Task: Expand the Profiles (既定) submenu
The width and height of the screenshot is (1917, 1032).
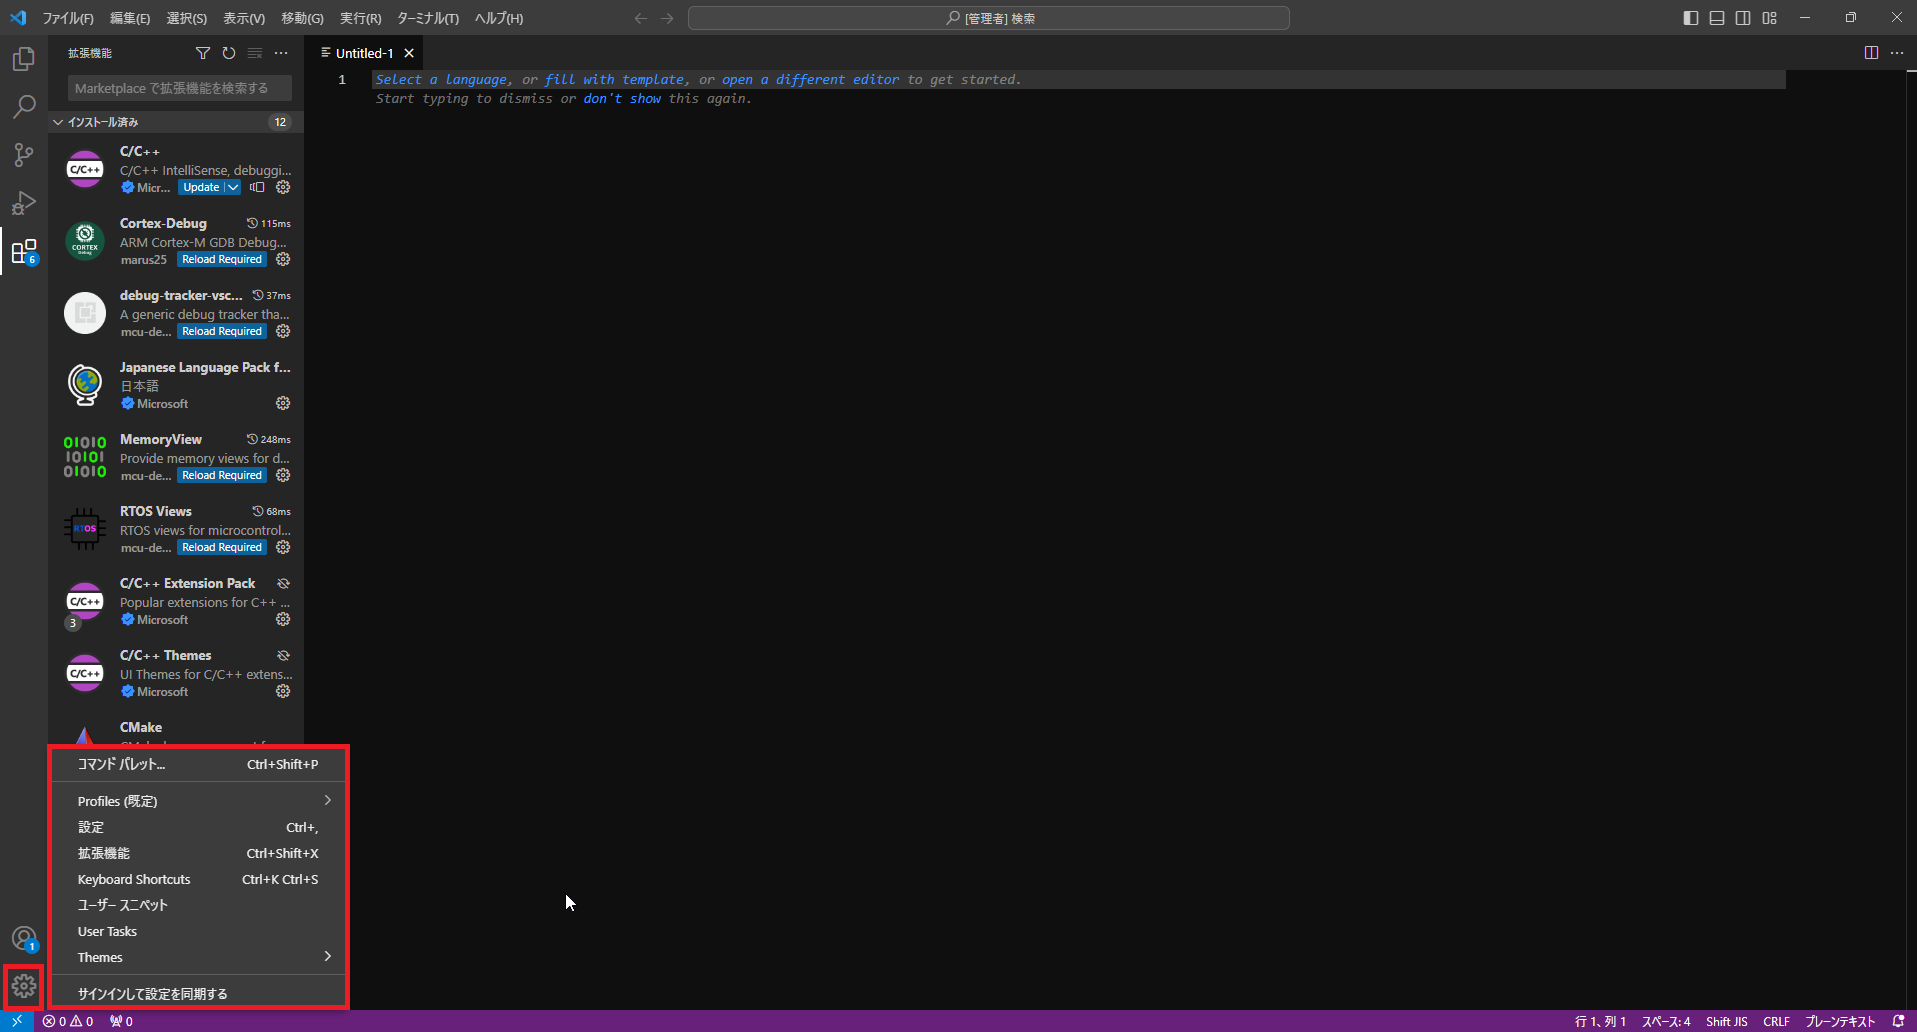Action: [199, 801]
